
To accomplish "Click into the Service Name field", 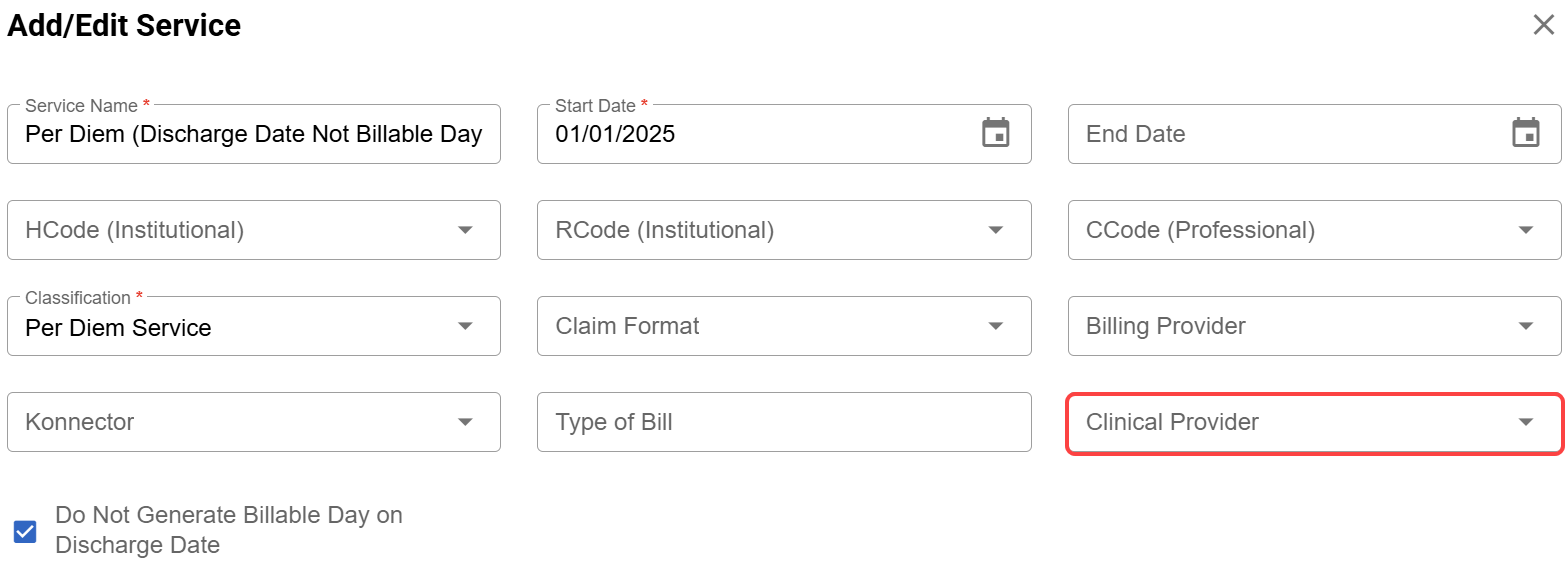I will (253, 134).
